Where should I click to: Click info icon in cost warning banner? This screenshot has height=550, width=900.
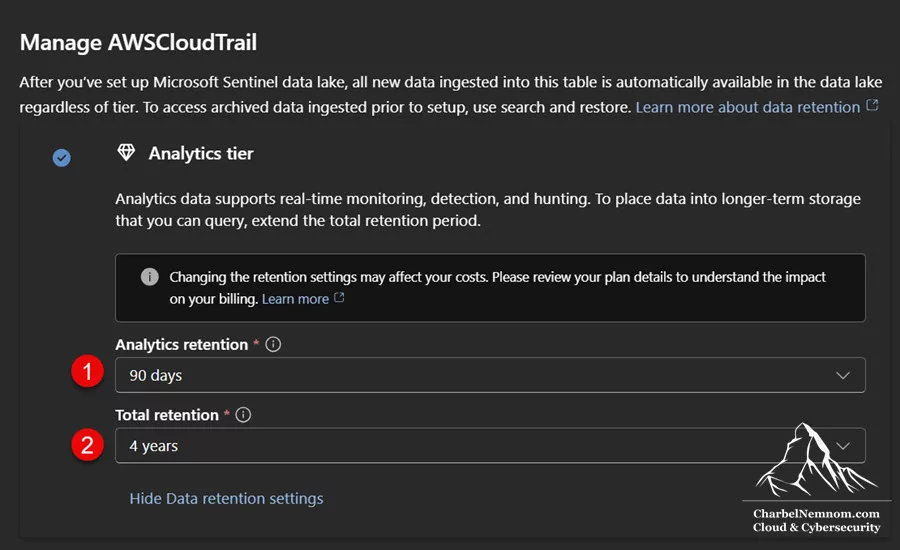(x=150, y=277)
